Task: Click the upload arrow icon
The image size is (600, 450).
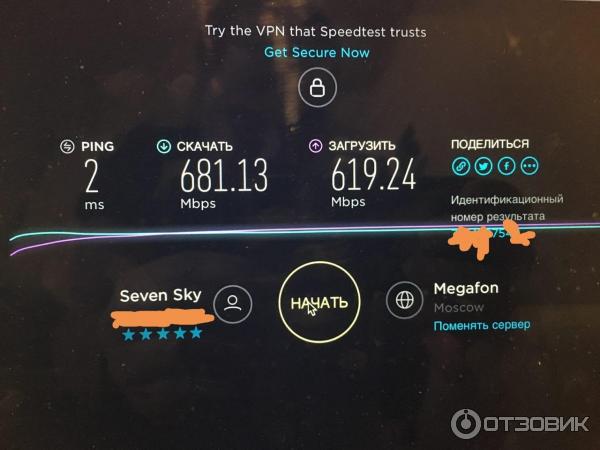Action: tap(316, 146)
